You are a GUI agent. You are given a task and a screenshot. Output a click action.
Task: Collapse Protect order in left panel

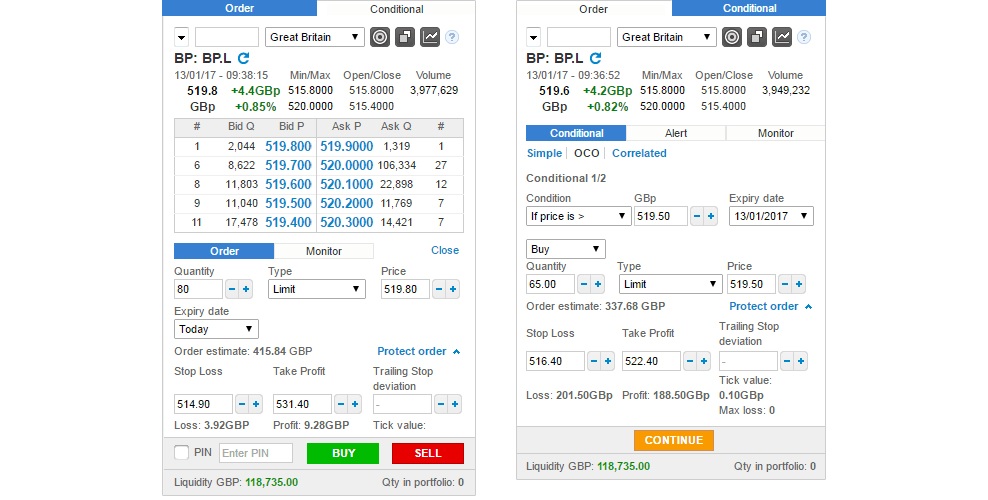pyautogui.click(x=418, y=351)
